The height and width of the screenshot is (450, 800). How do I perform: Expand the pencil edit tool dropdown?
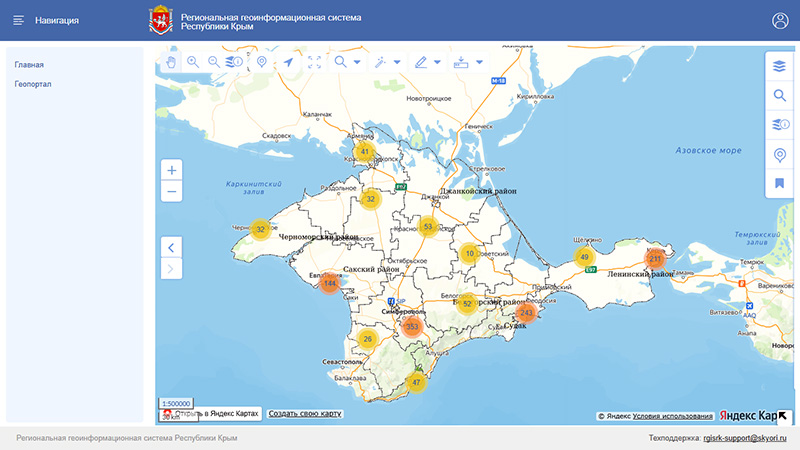tap(437, 62)
